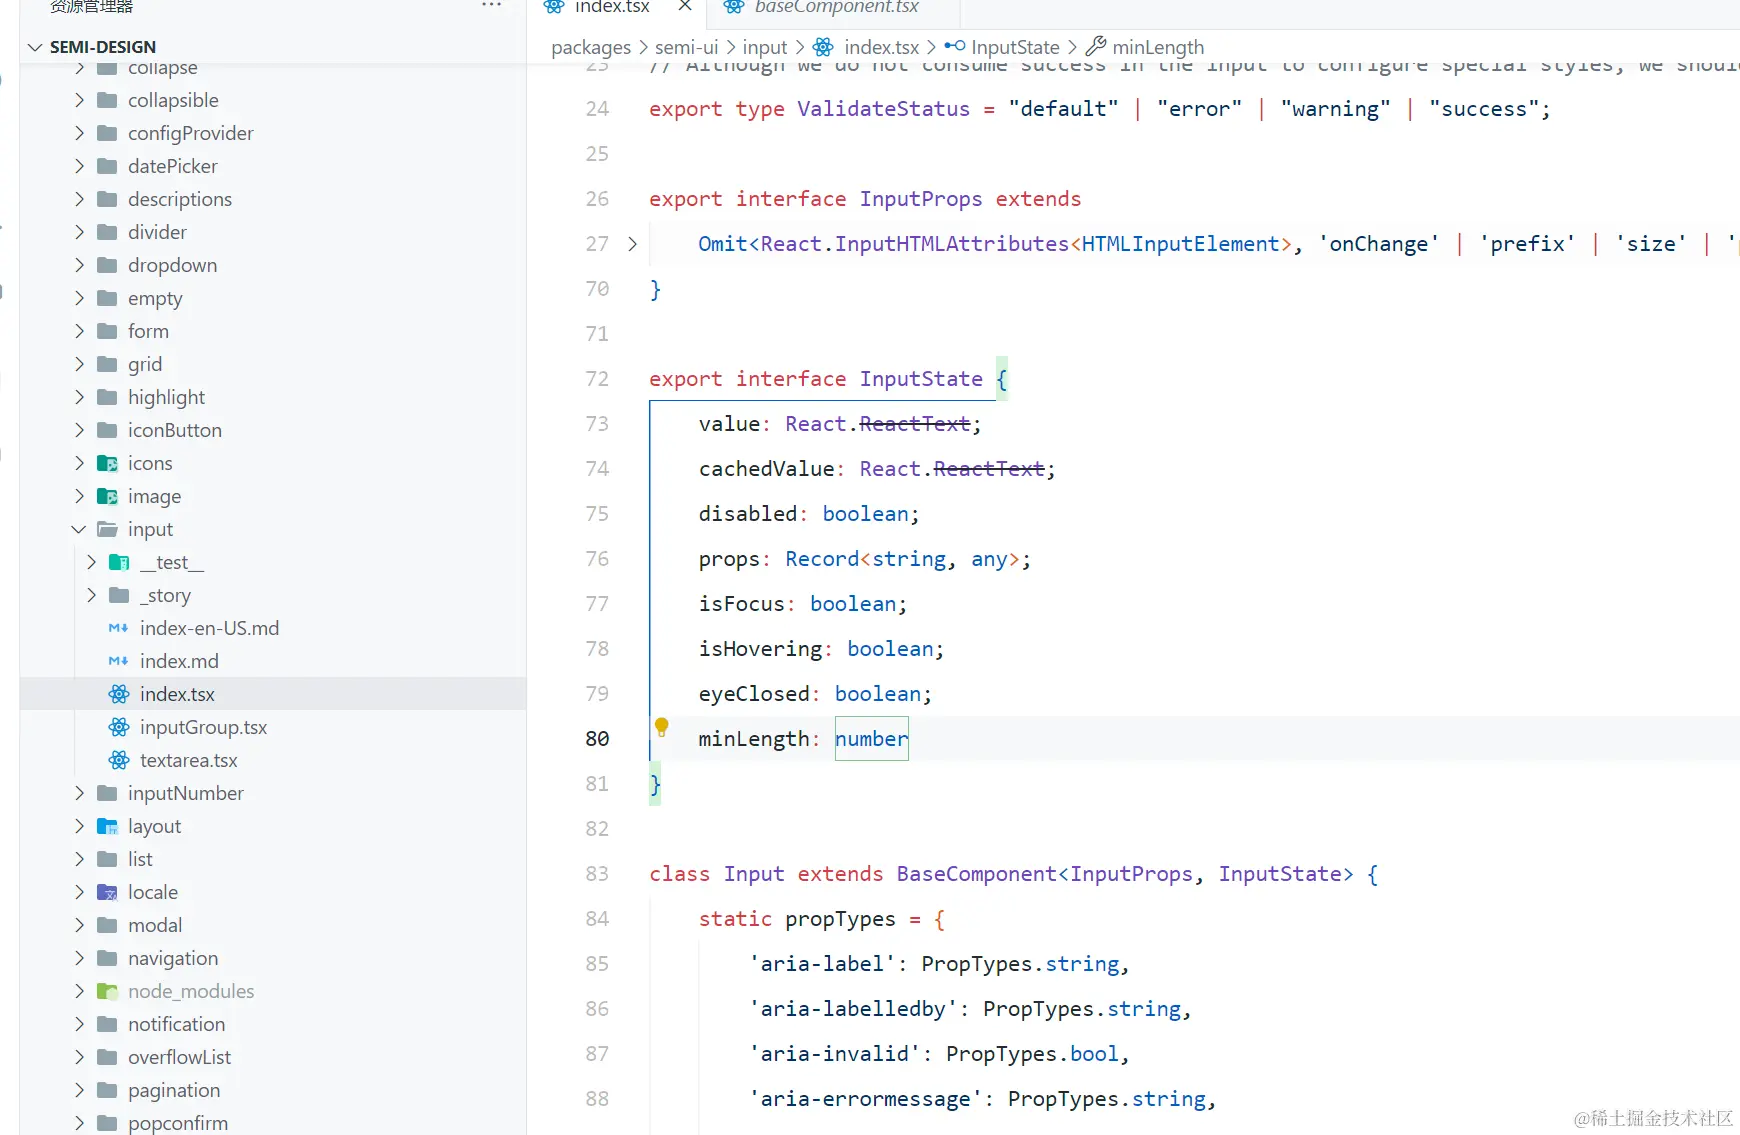Click the markdown icon beside index.md
This screenshot has height=1135, width=1740.
(x=118, y=661)
